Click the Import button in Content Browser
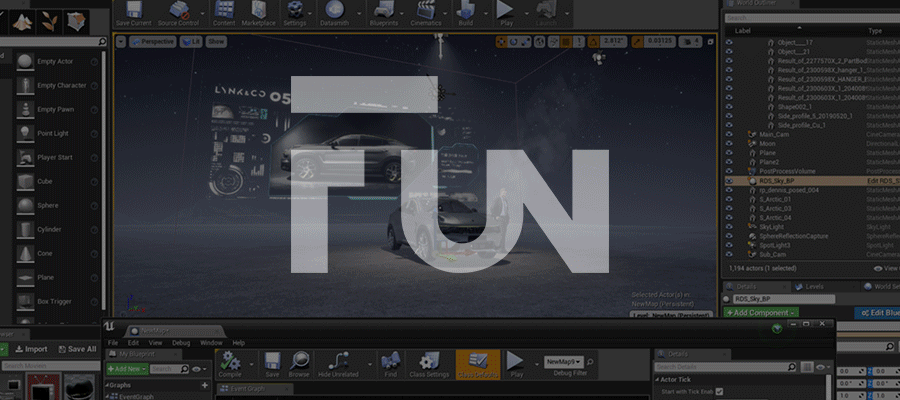Viewport: 900px width, 400px height. coord(31,349)
